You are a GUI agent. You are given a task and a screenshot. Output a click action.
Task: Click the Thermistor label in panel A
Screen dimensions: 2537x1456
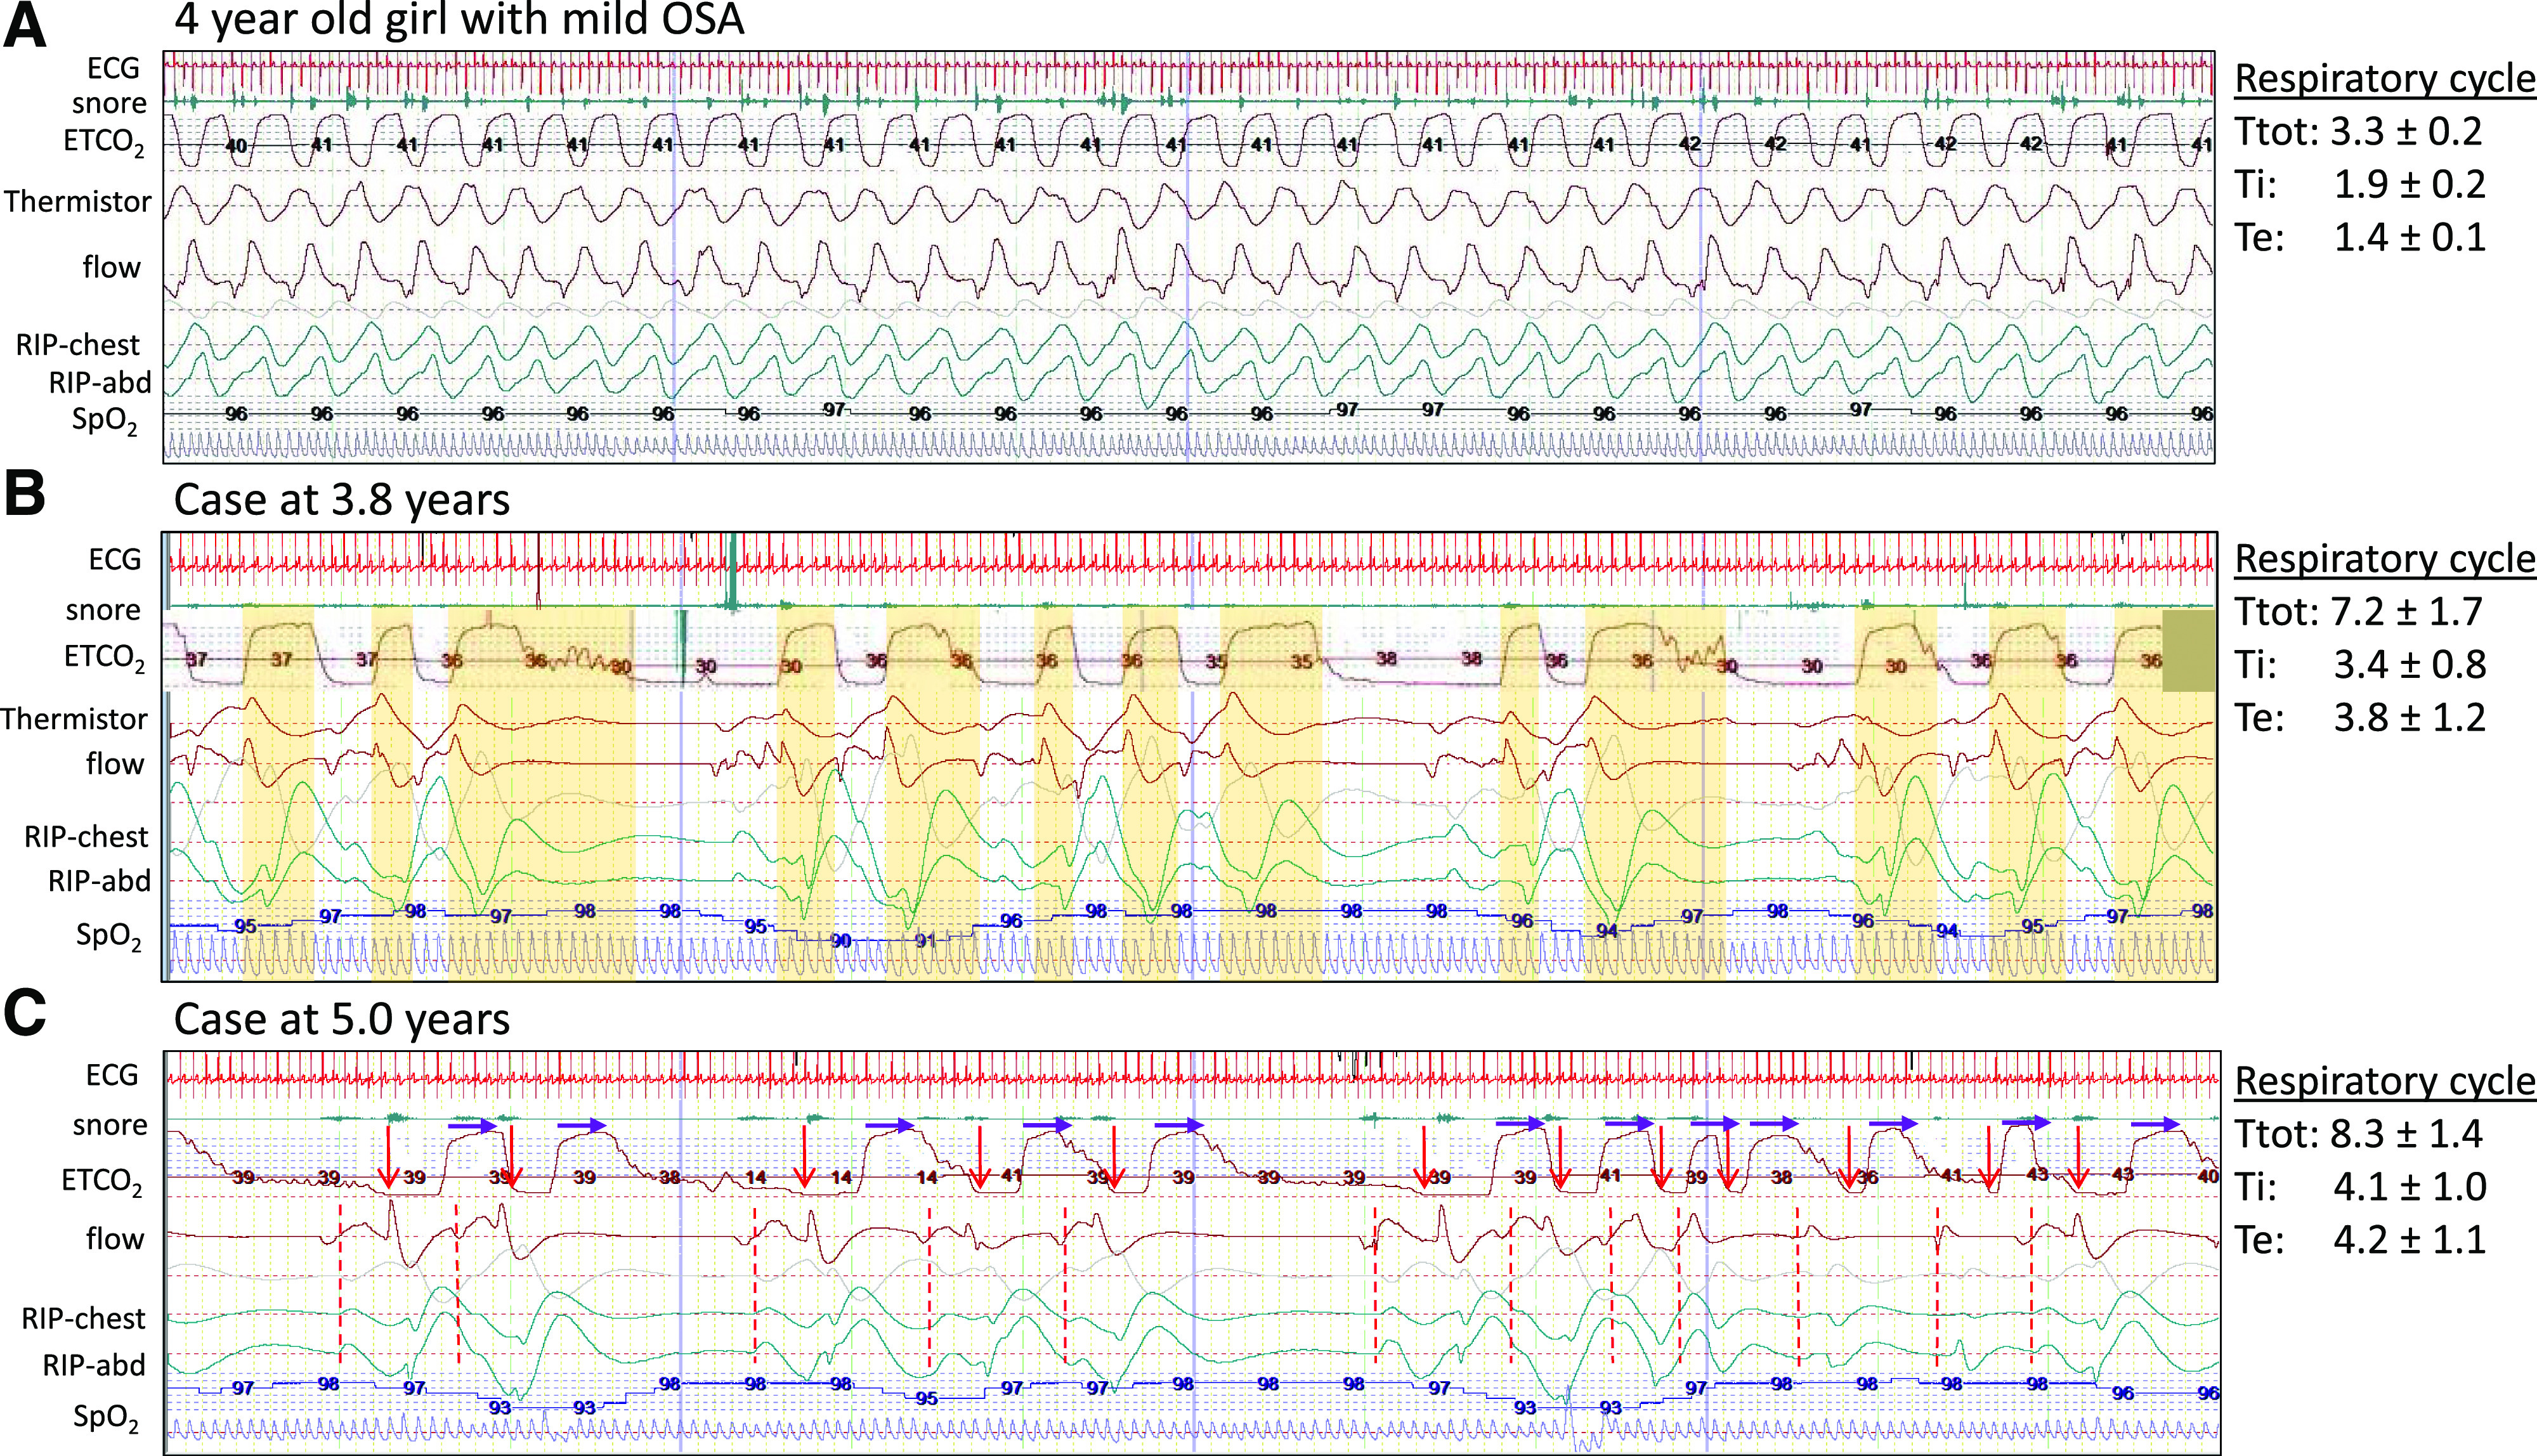click(77, 202)
